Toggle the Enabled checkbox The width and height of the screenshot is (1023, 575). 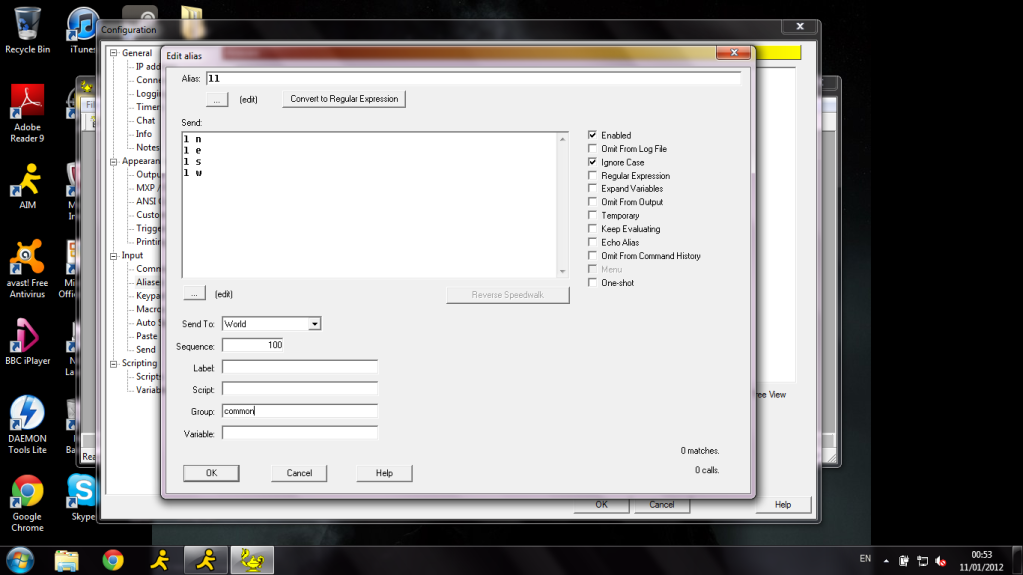click(x=592, y=135)
